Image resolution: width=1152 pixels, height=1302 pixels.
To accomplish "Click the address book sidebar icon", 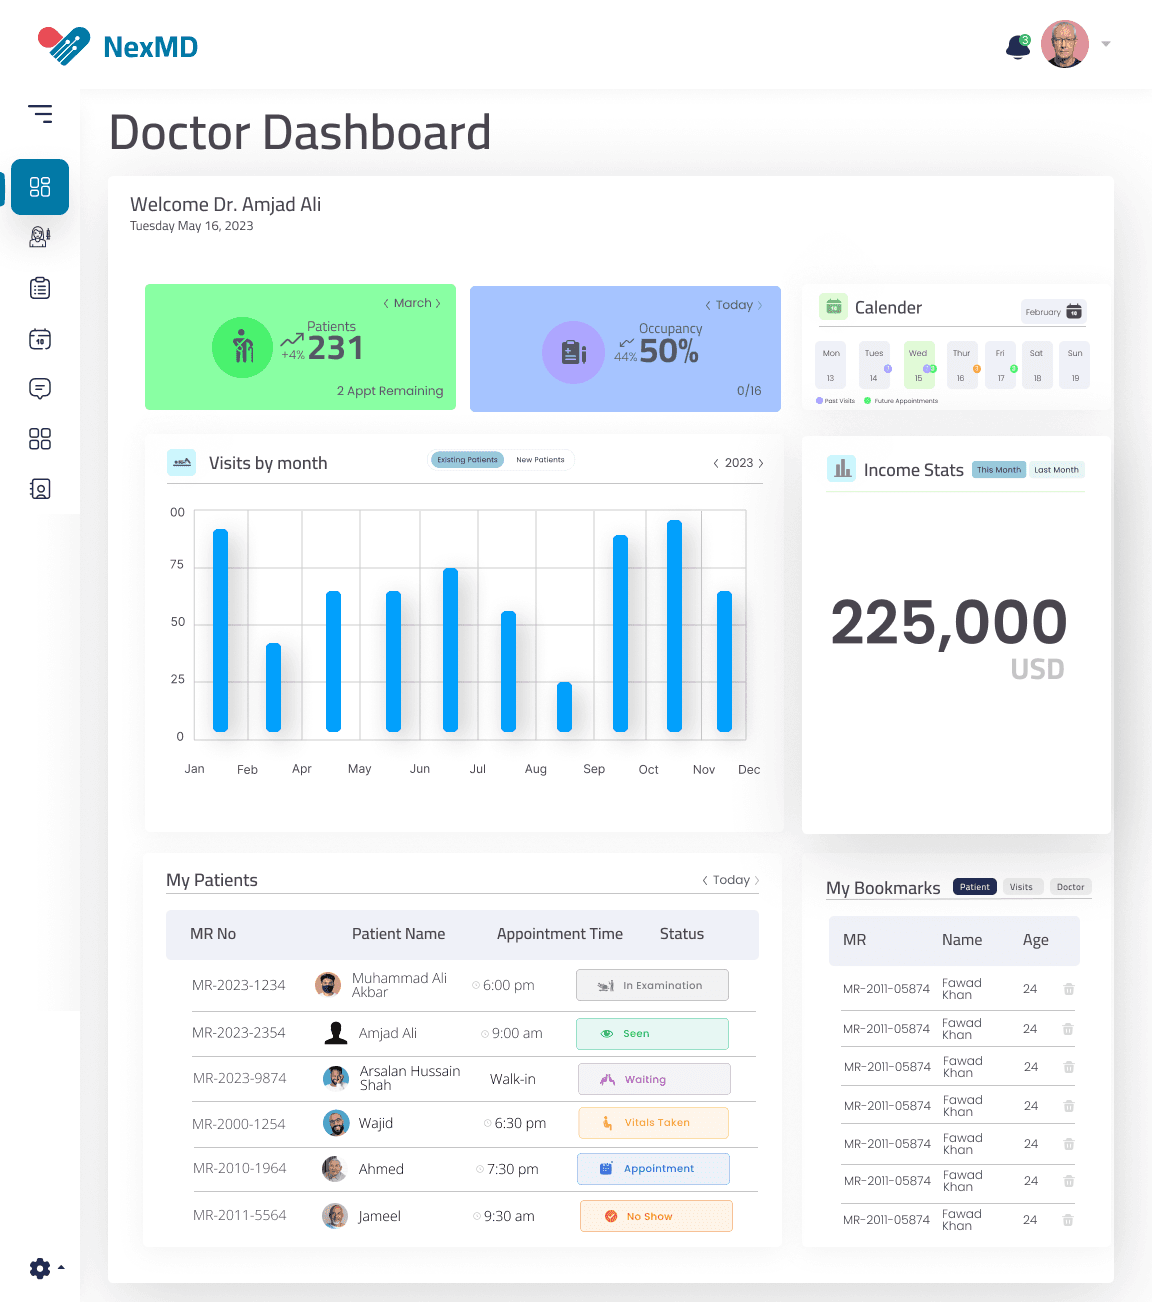I will tap(40, 489).
